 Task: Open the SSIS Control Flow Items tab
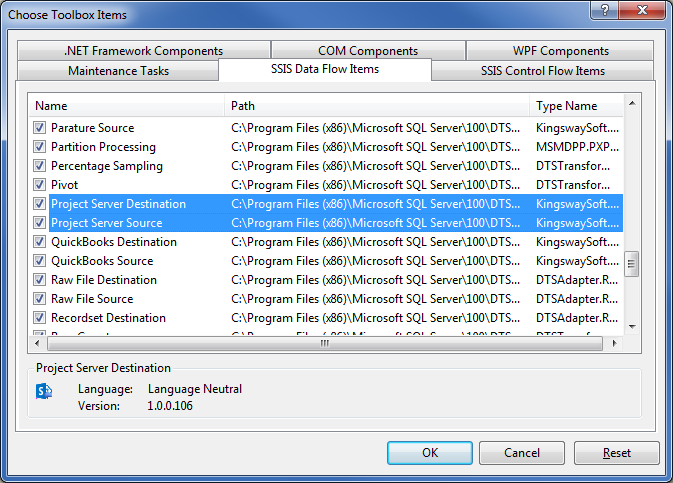(x=543, y=70)
